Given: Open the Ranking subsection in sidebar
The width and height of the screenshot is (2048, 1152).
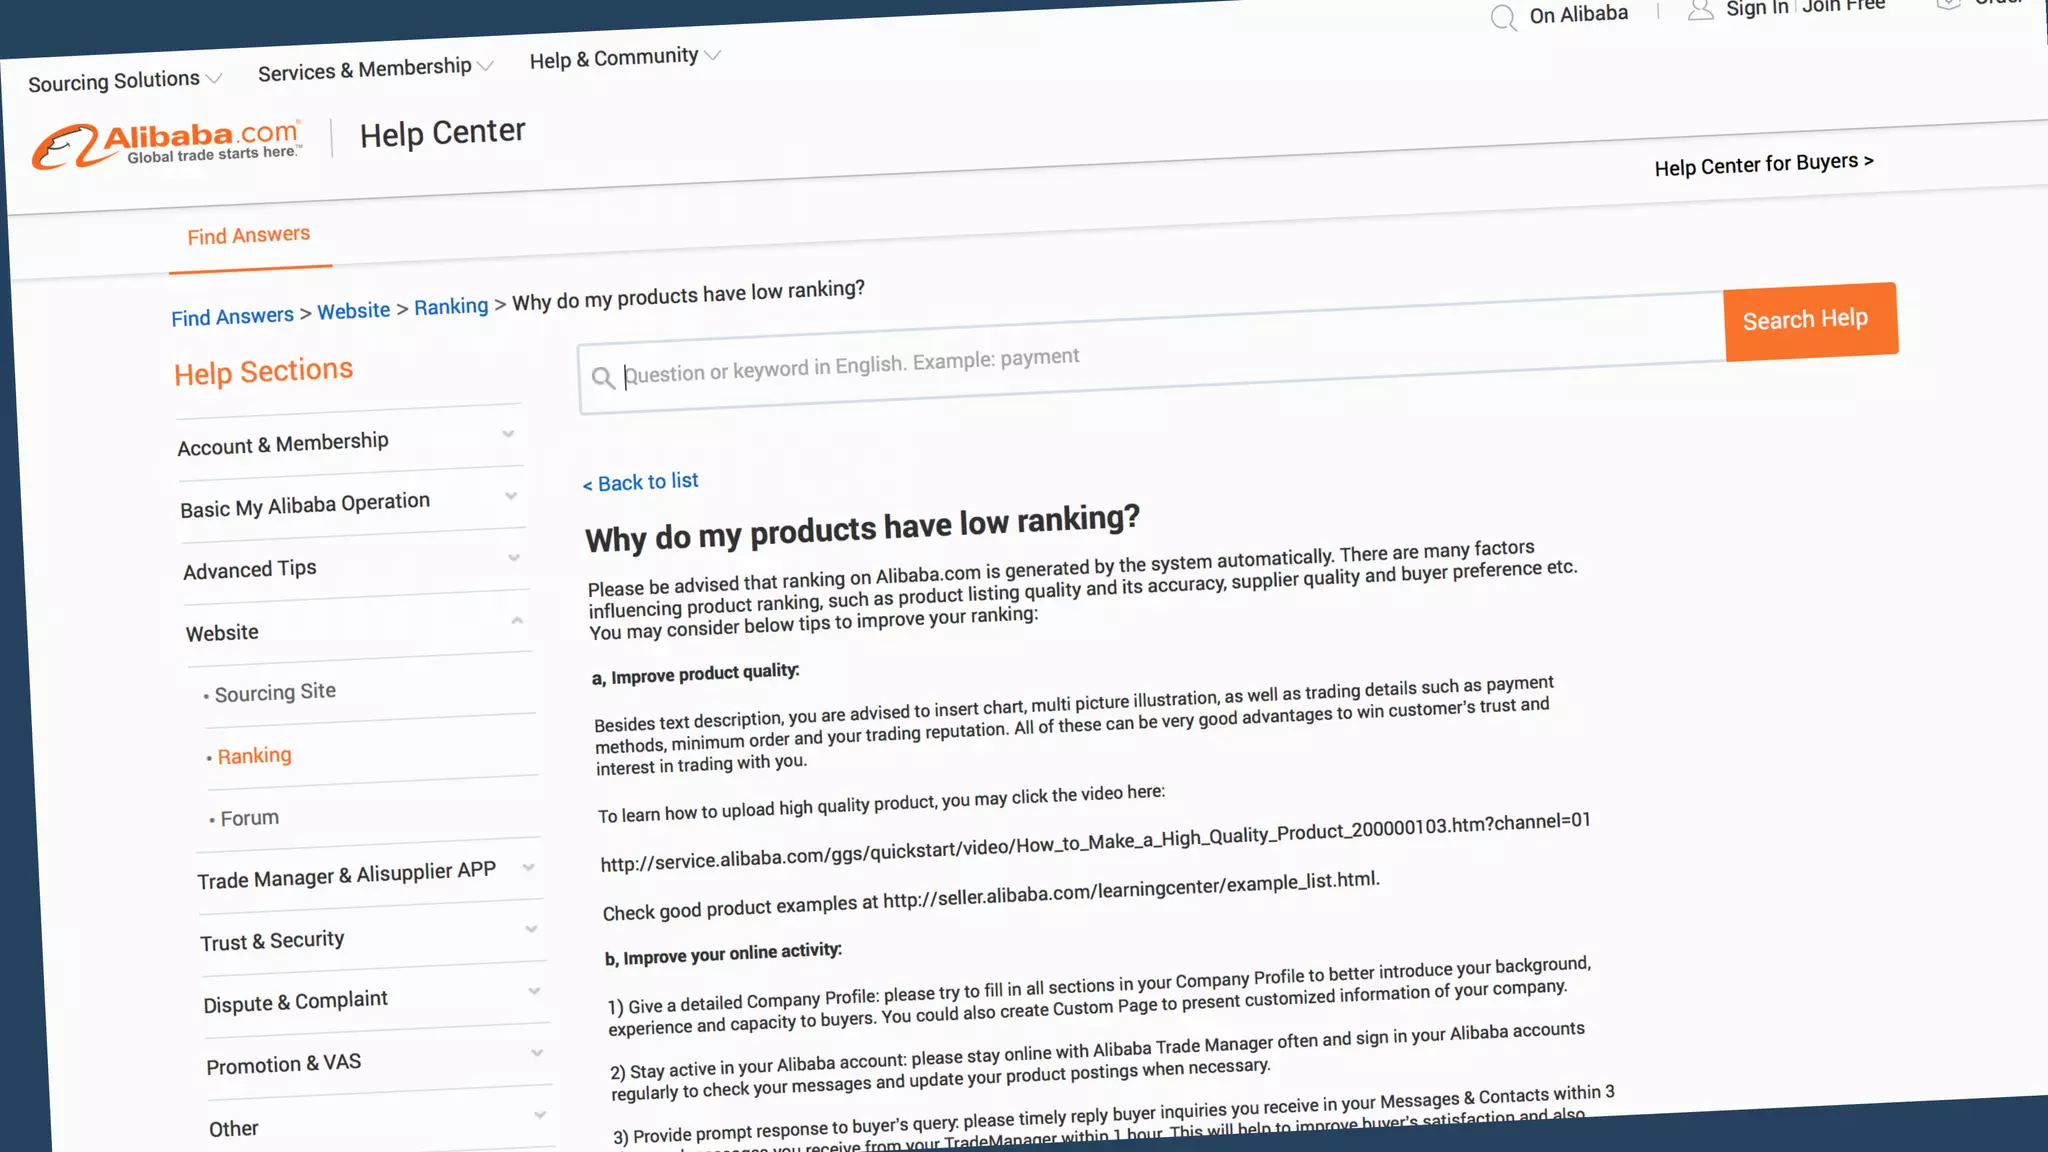Looking at the screenshot, I should click(x=254, y=756).
